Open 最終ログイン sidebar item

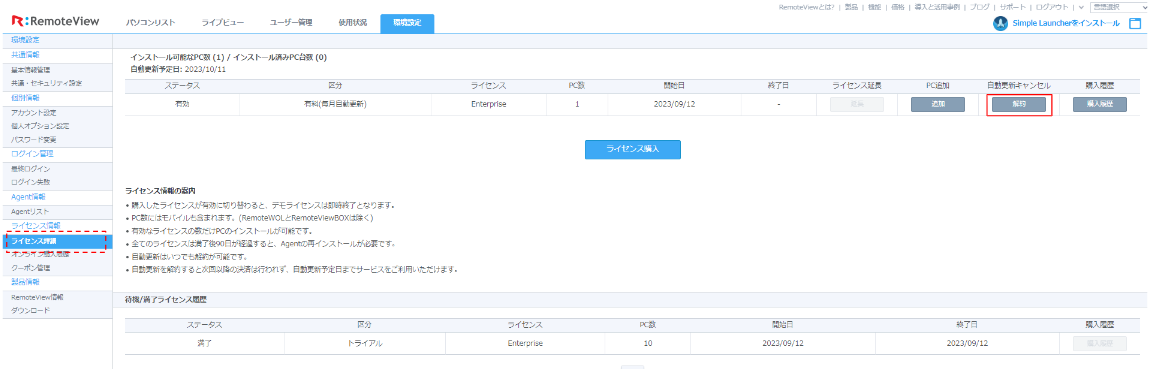30,169
